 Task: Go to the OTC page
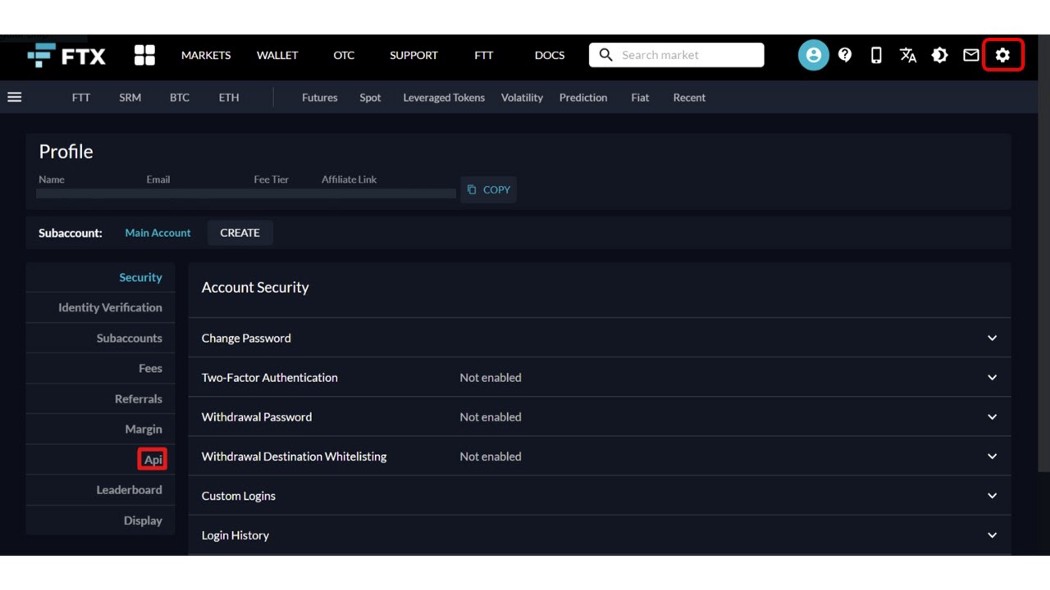coord(344,55)
